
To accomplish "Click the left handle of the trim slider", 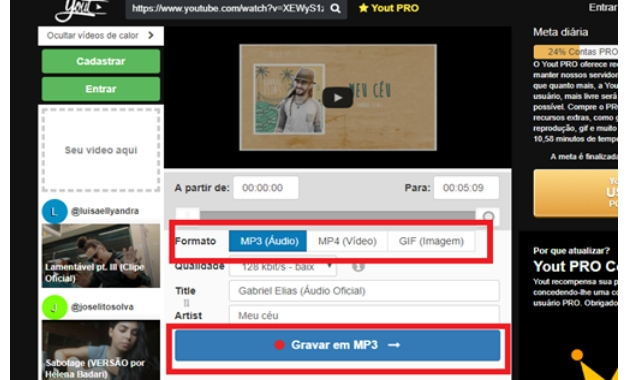I will point(187,216).
